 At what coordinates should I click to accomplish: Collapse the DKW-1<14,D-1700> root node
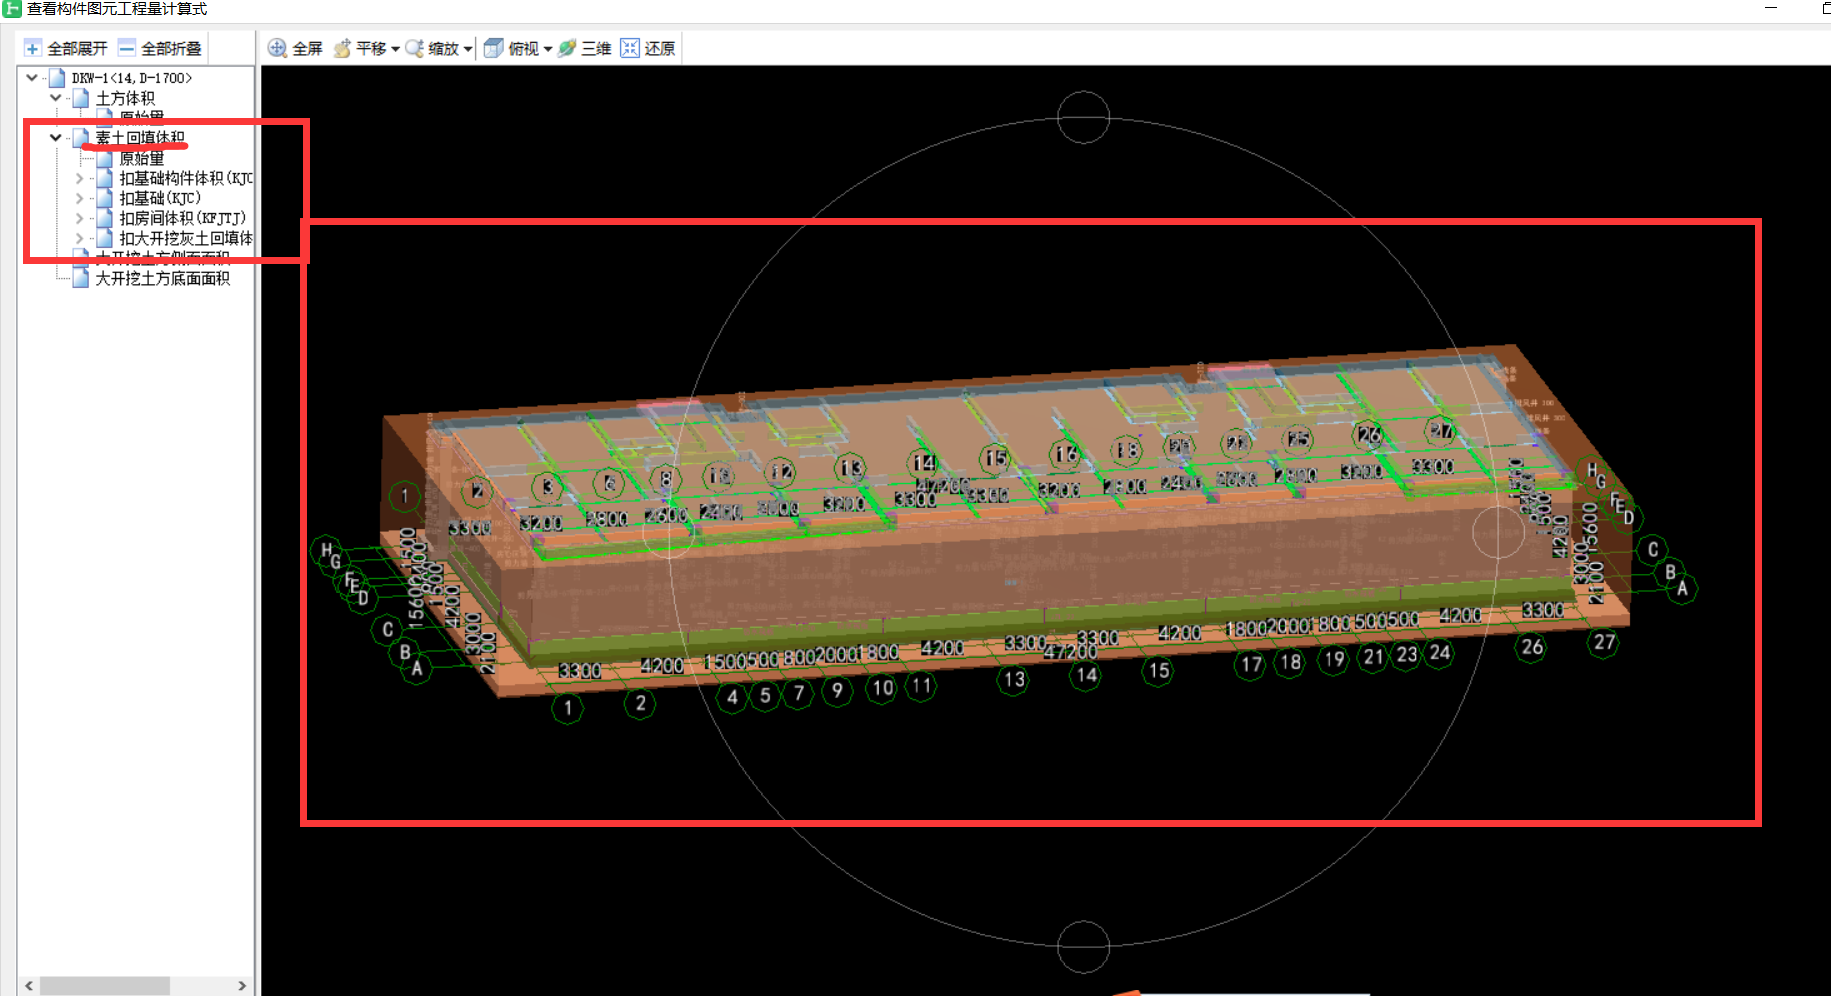pos(32,77)
